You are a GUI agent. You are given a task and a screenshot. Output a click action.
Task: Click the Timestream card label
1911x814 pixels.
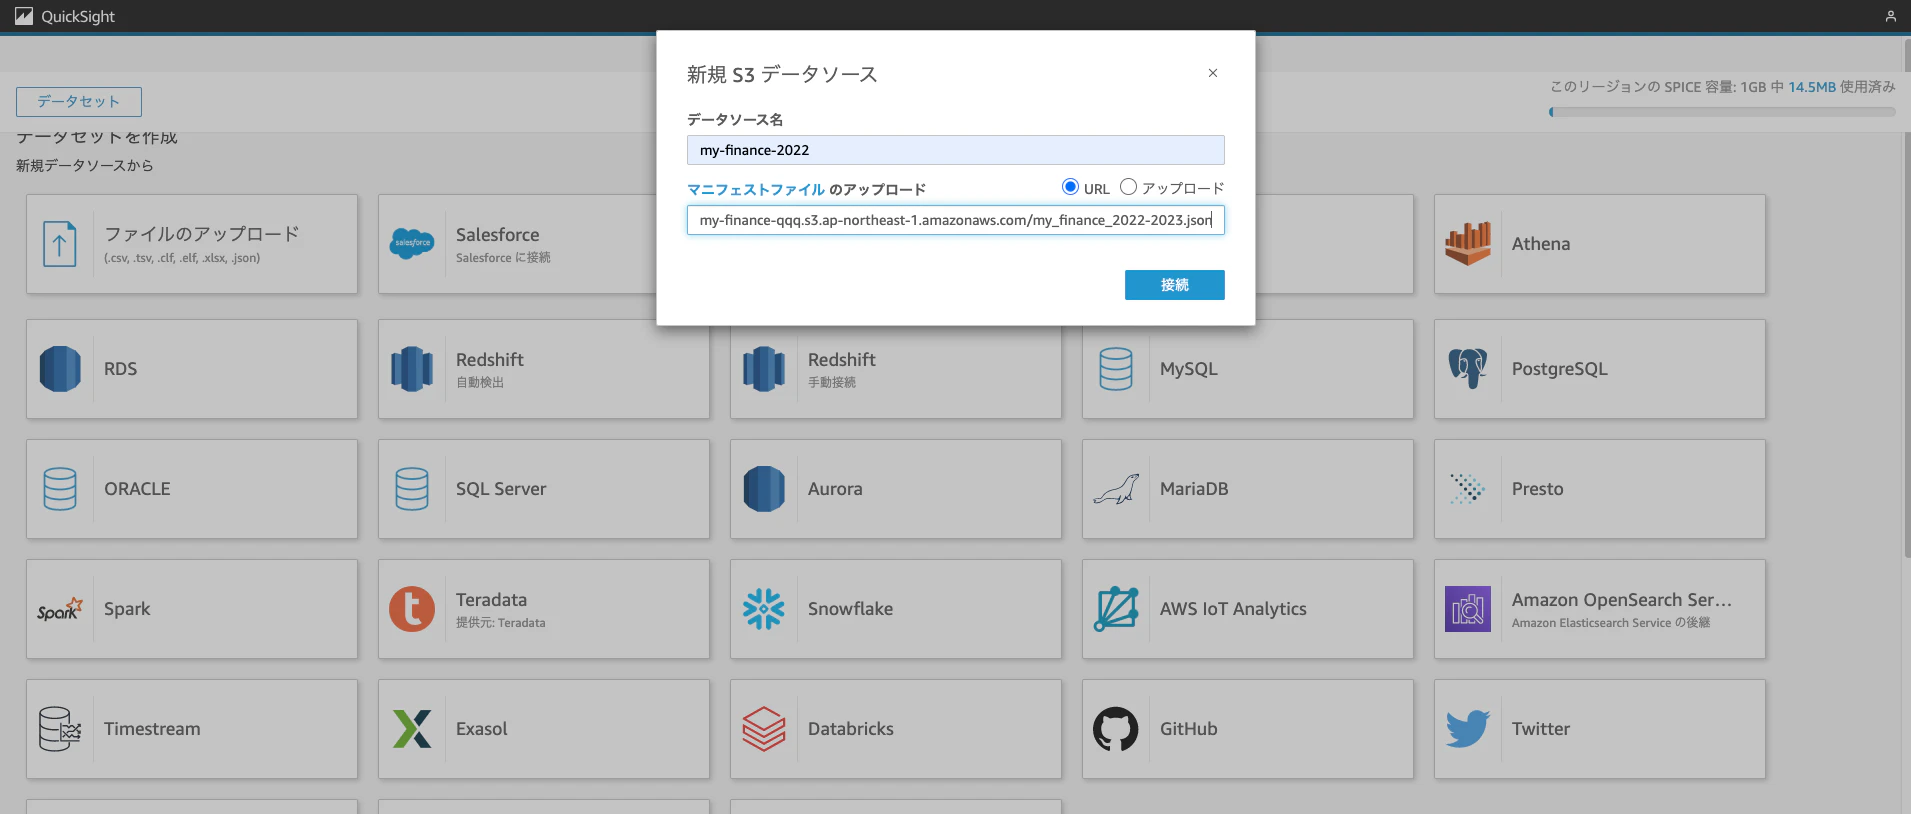point(152,729)
